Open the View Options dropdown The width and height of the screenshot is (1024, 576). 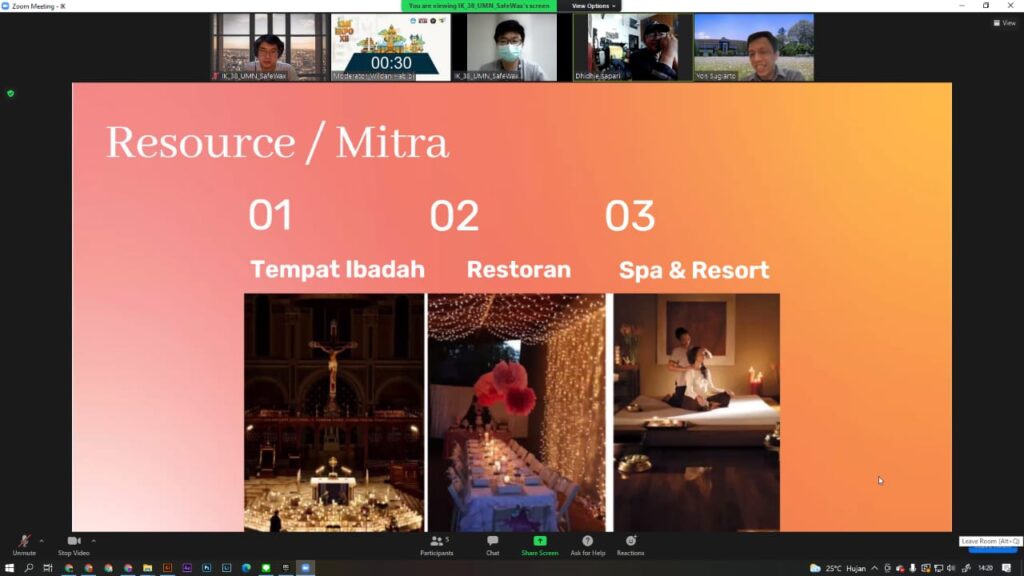click(592, 6)
